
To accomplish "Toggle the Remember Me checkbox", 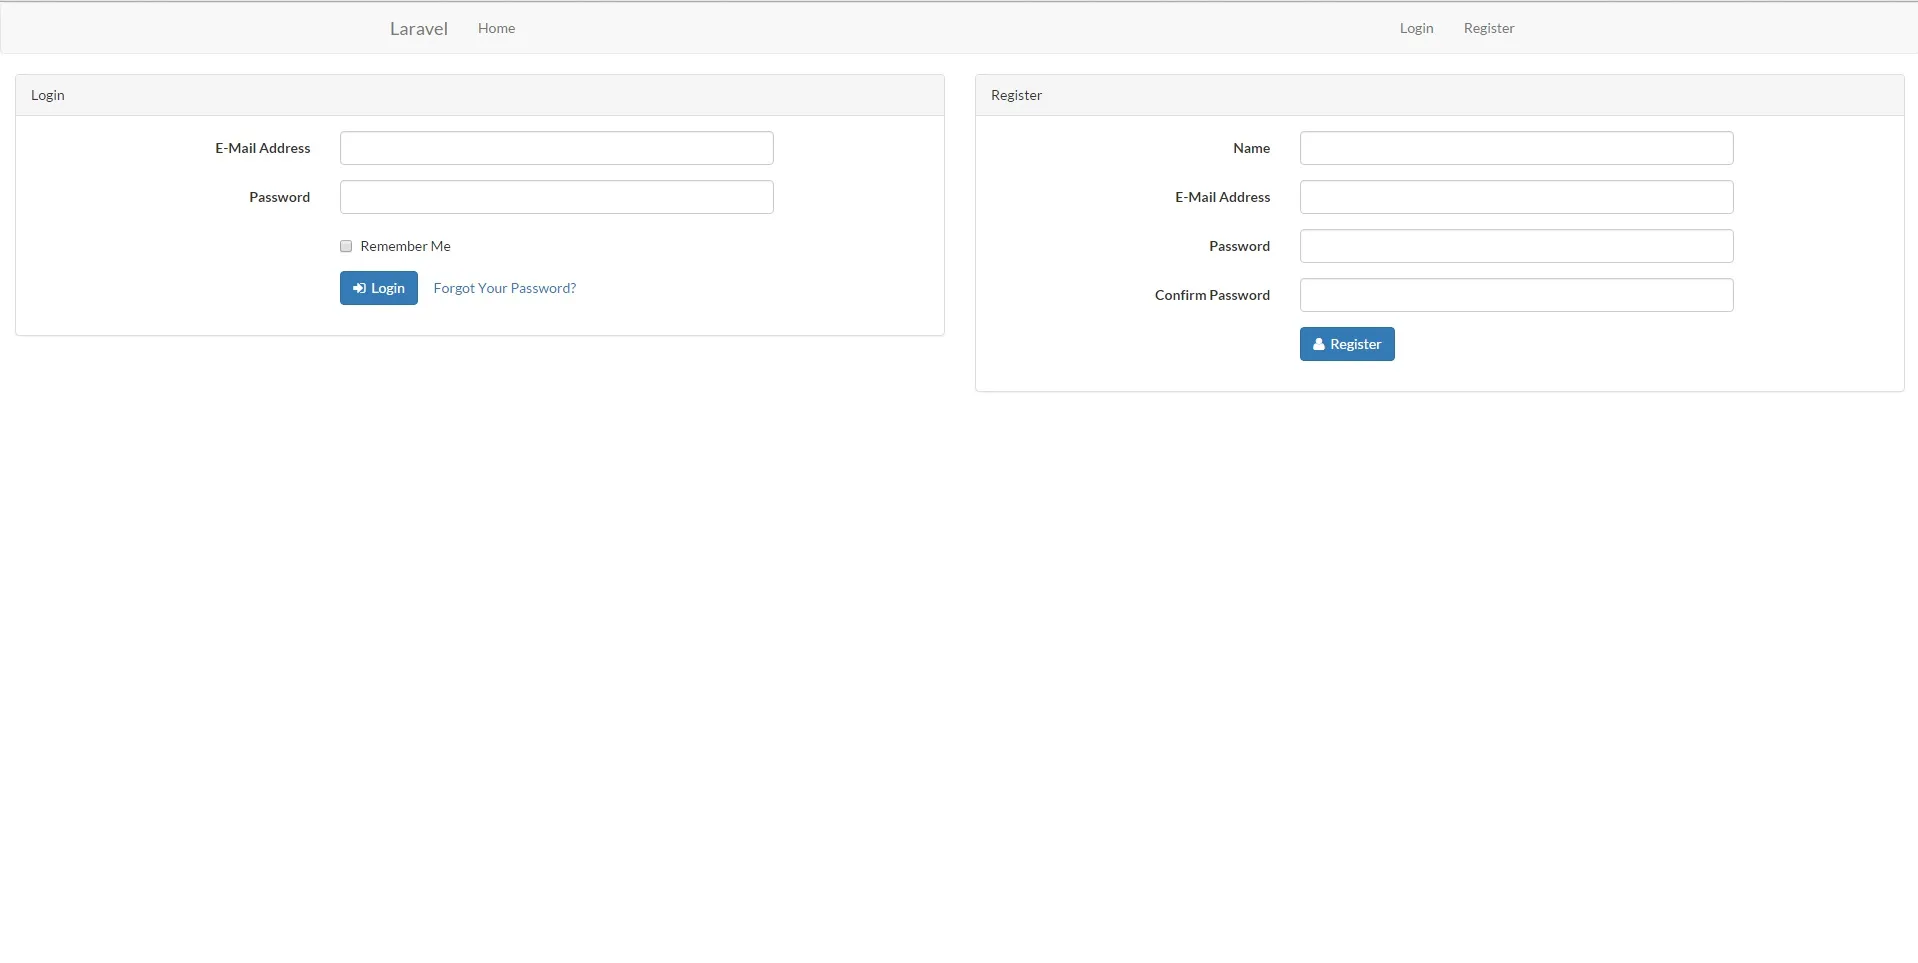I will [346, 246].
